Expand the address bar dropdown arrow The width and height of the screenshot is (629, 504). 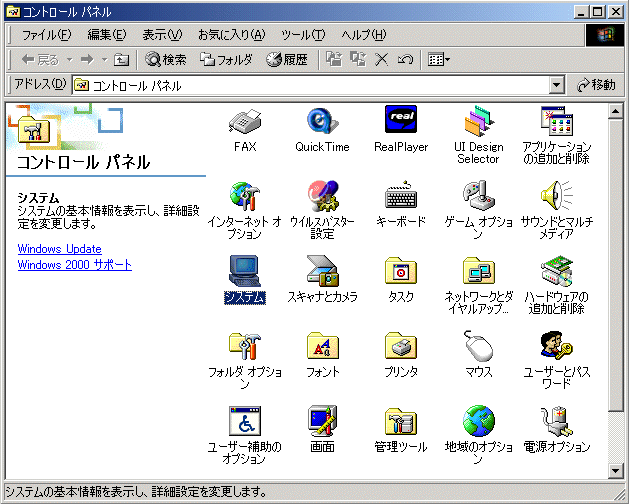click(x=558, y=86)
